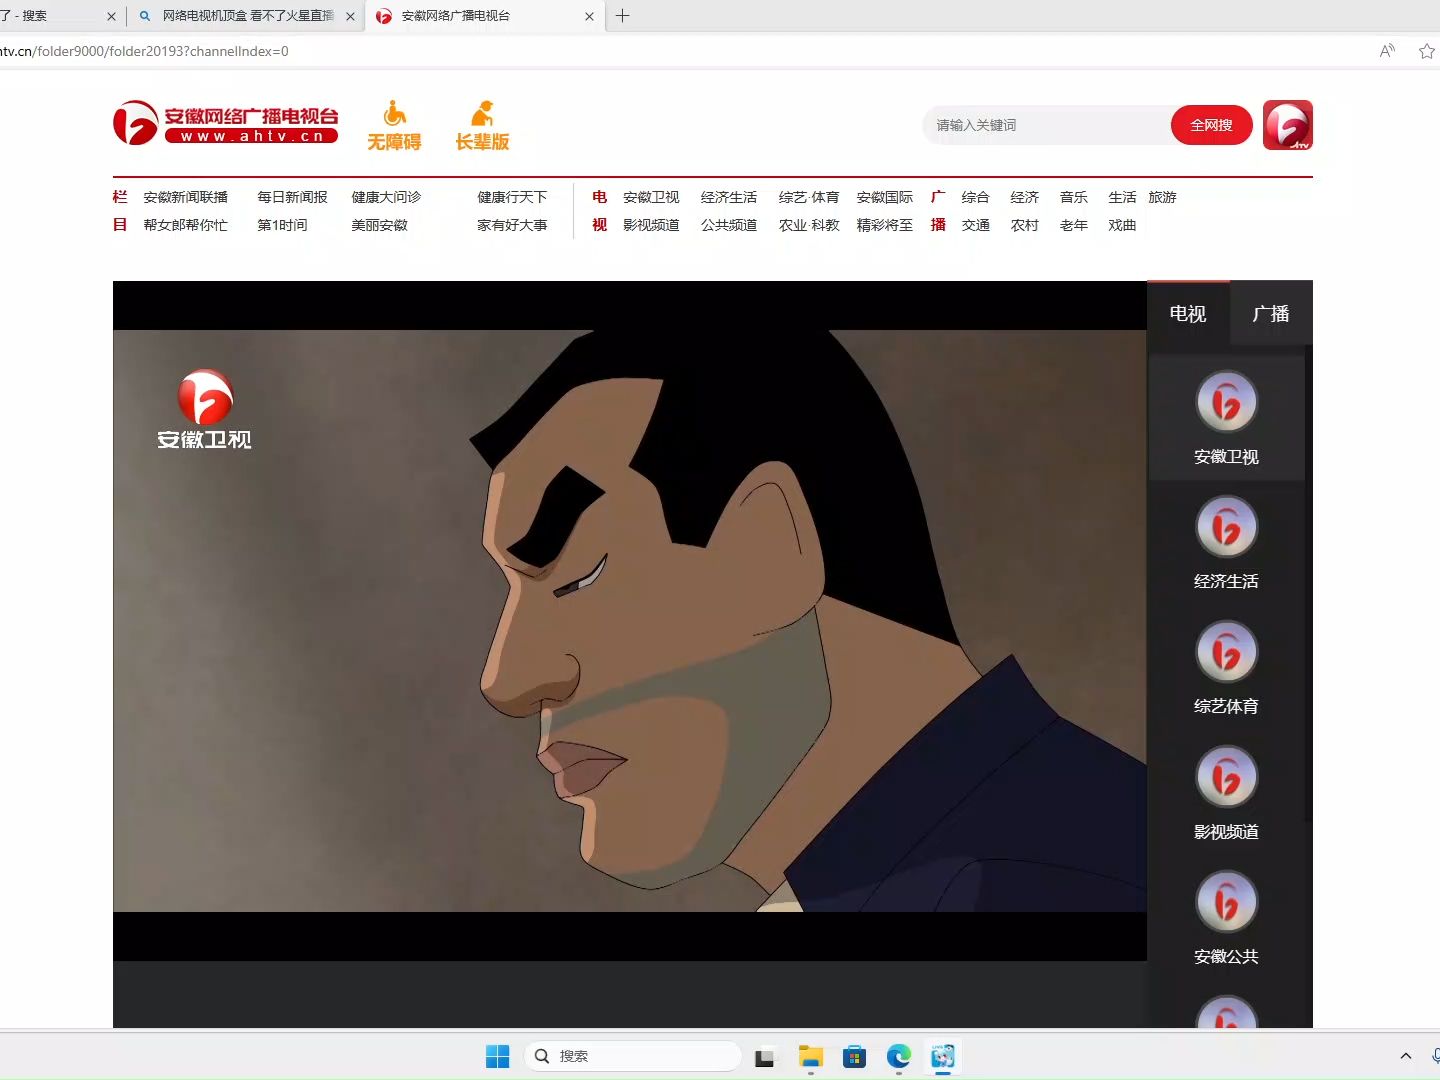Open the 老年 radio channel link
The width and height of the screenshot is (1440, 1080).
pyautogui.click(x=1073, y=225)
